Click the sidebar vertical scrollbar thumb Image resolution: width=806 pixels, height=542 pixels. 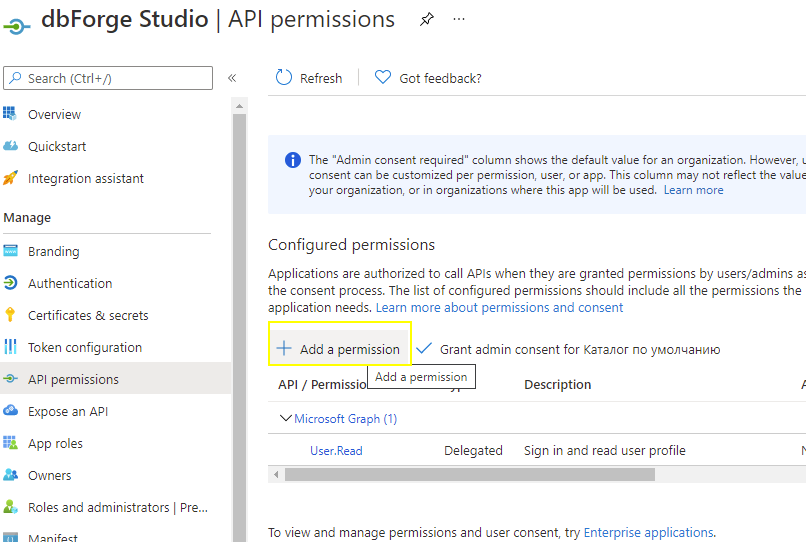[x=239, y=328]
